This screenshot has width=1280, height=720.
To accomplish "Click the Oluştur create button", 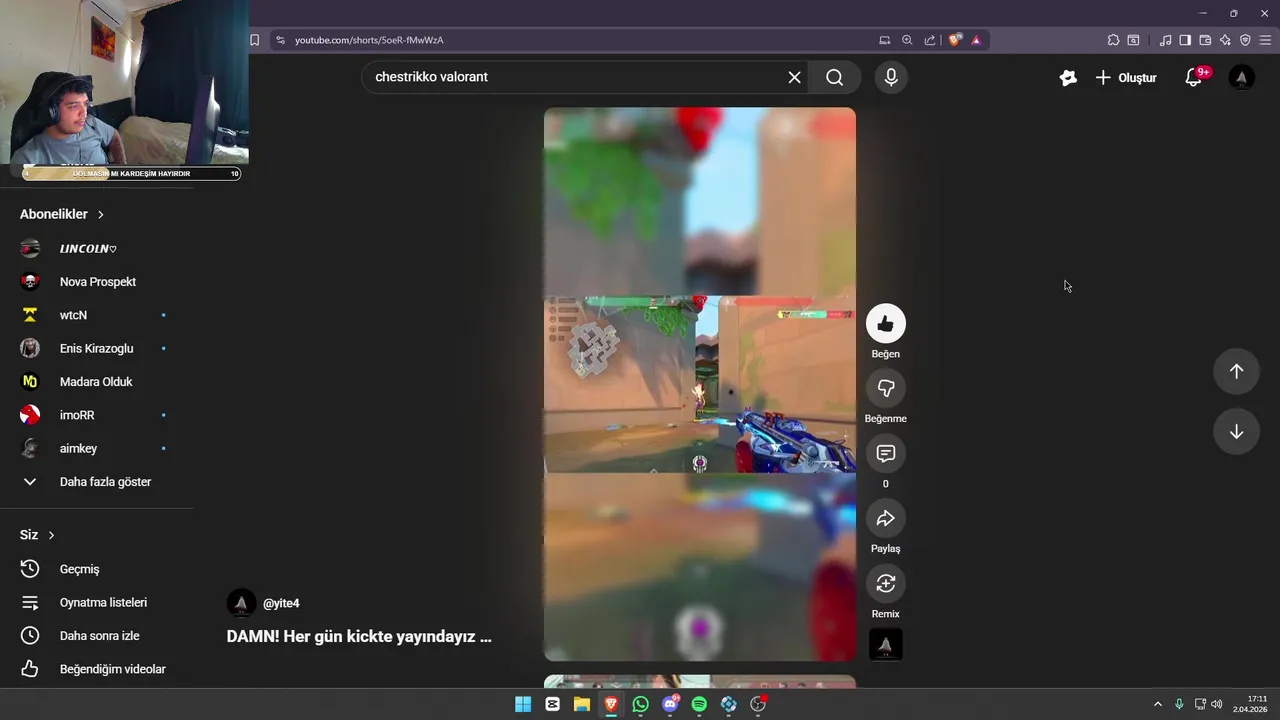I will click(1126, 77).
